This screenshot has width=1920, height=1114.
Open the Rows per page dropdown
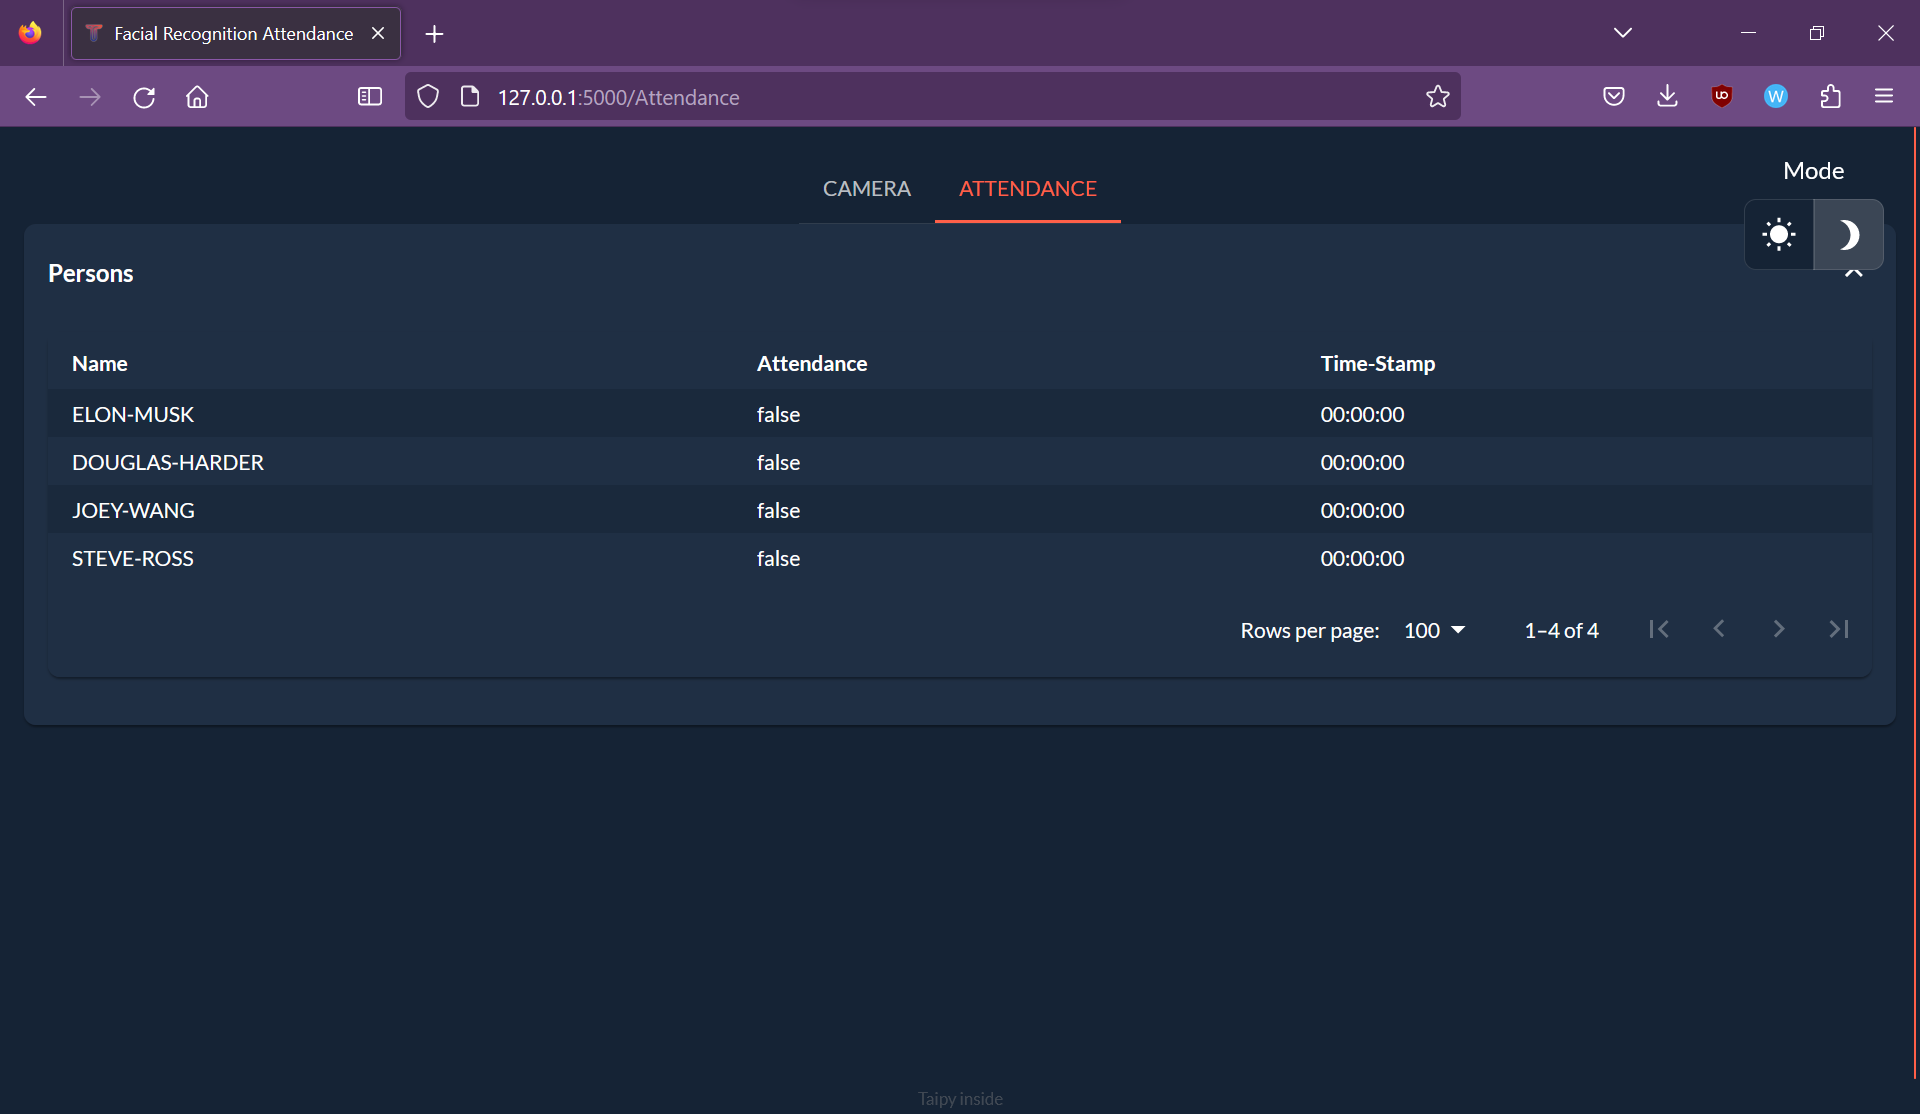click(1434, 630)
